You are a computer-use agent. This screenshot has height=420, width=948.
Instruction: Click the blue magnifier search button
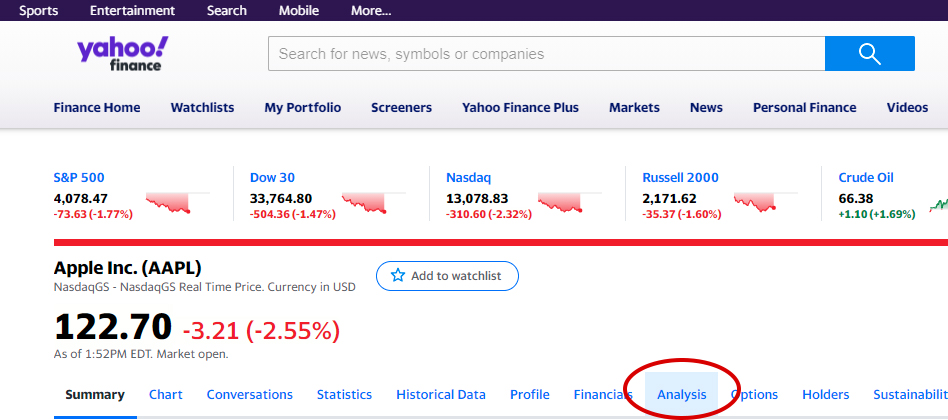[x=869, y=54]
